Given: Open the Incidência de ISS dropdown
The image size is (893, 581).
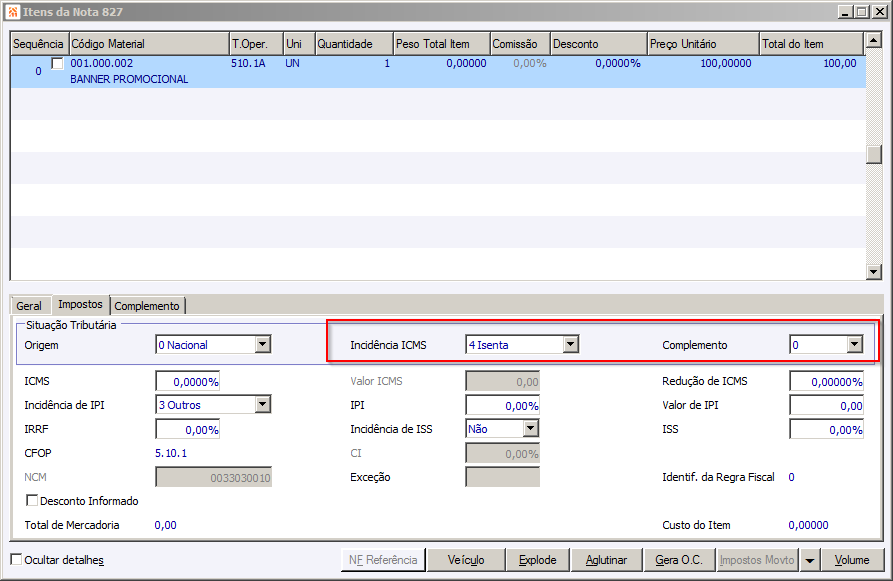Looking at the screenshot, I should pyautogui.click(x=530, y=428).
